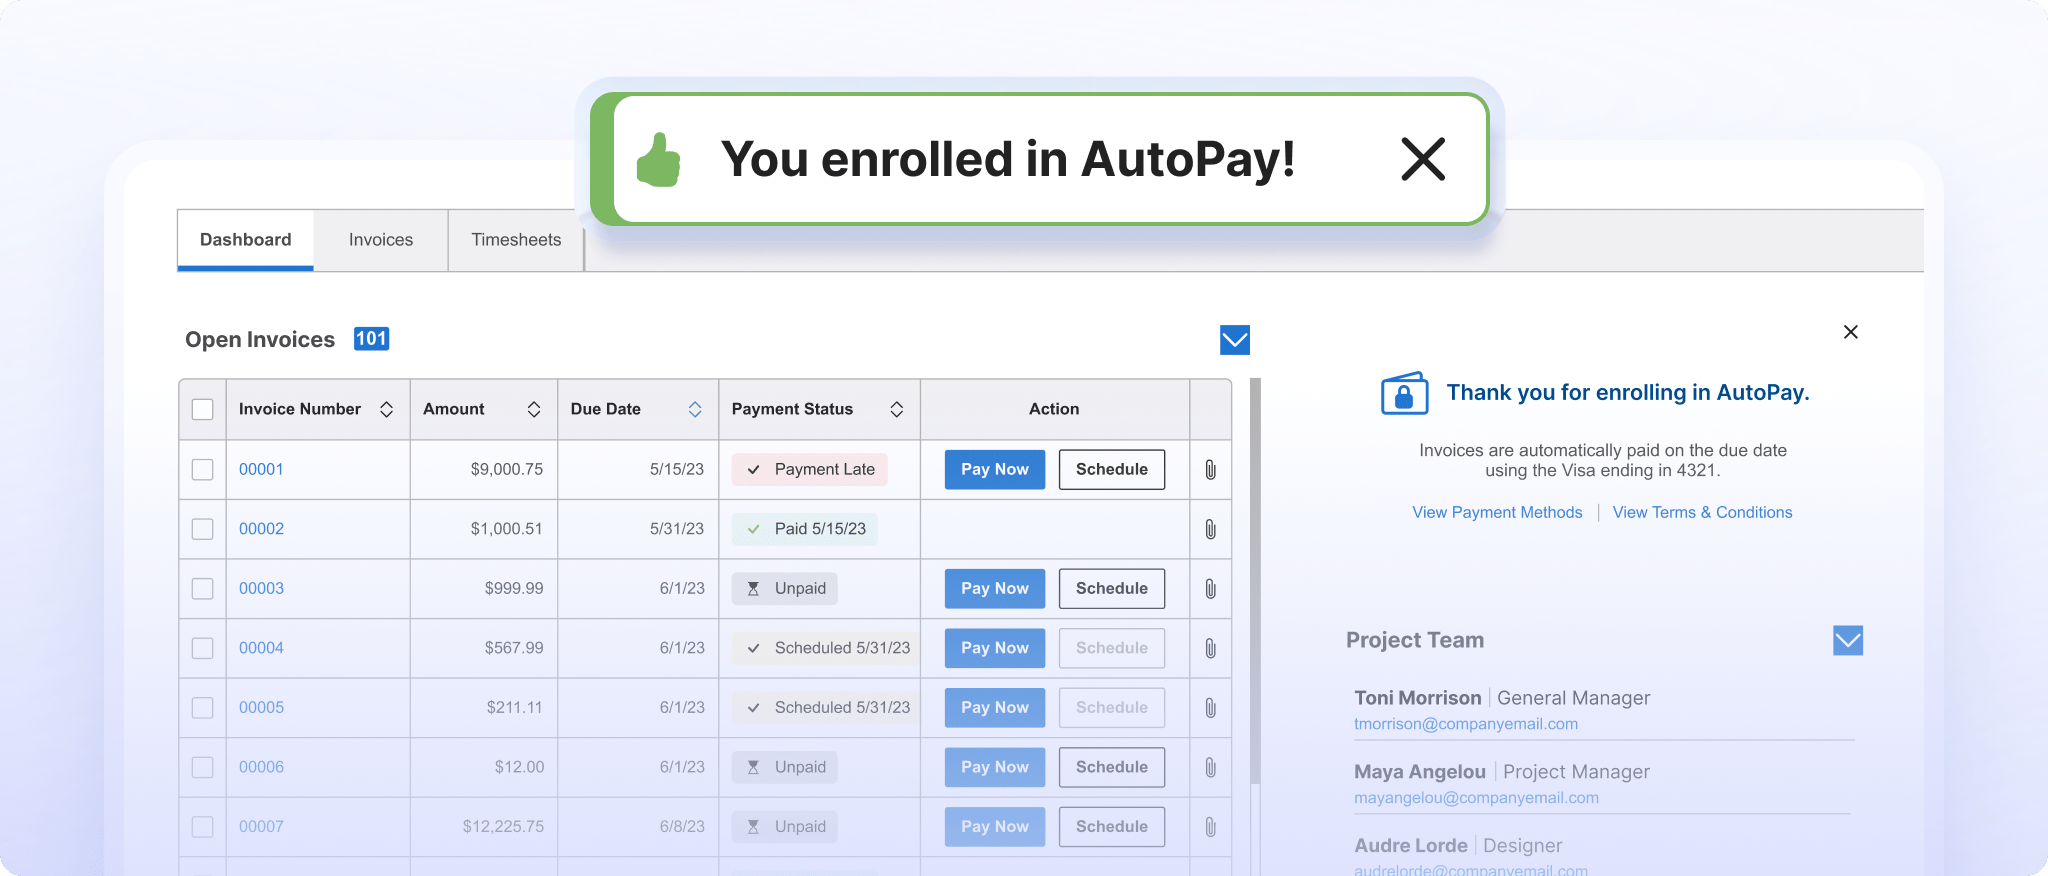This screenshot has width=2048, height=876.
Task: Collapse the Open Invoices section
Action: coord(1235,340)
